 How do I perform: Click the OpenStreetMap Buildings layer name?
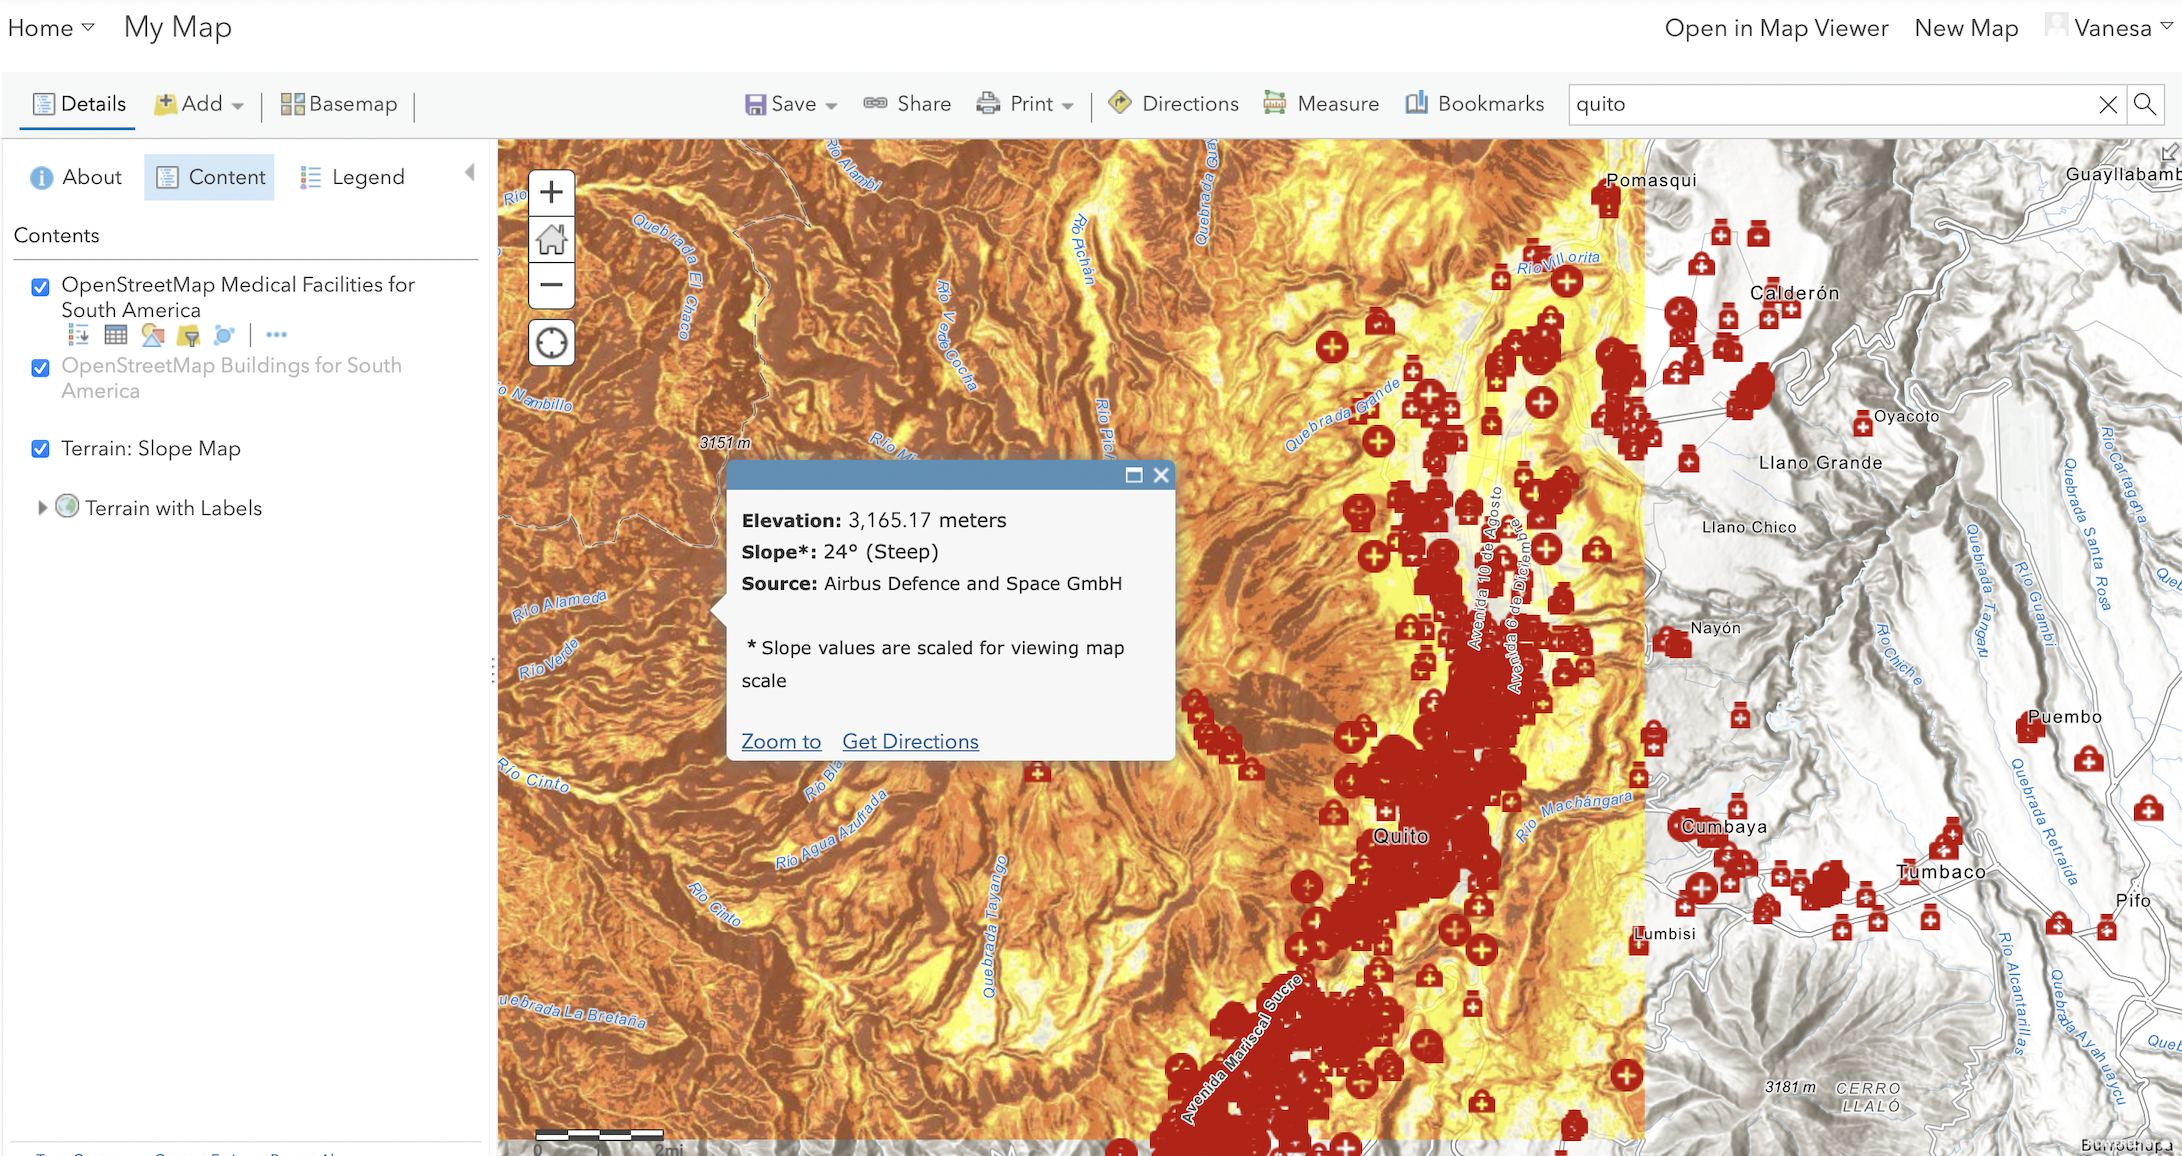[231, 378]
